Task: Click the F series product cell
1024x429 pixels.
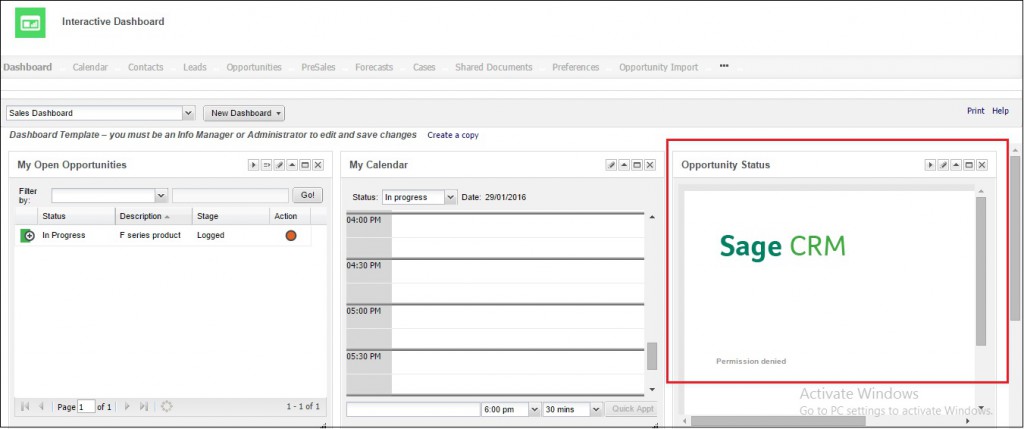Action: click(150, 235)
